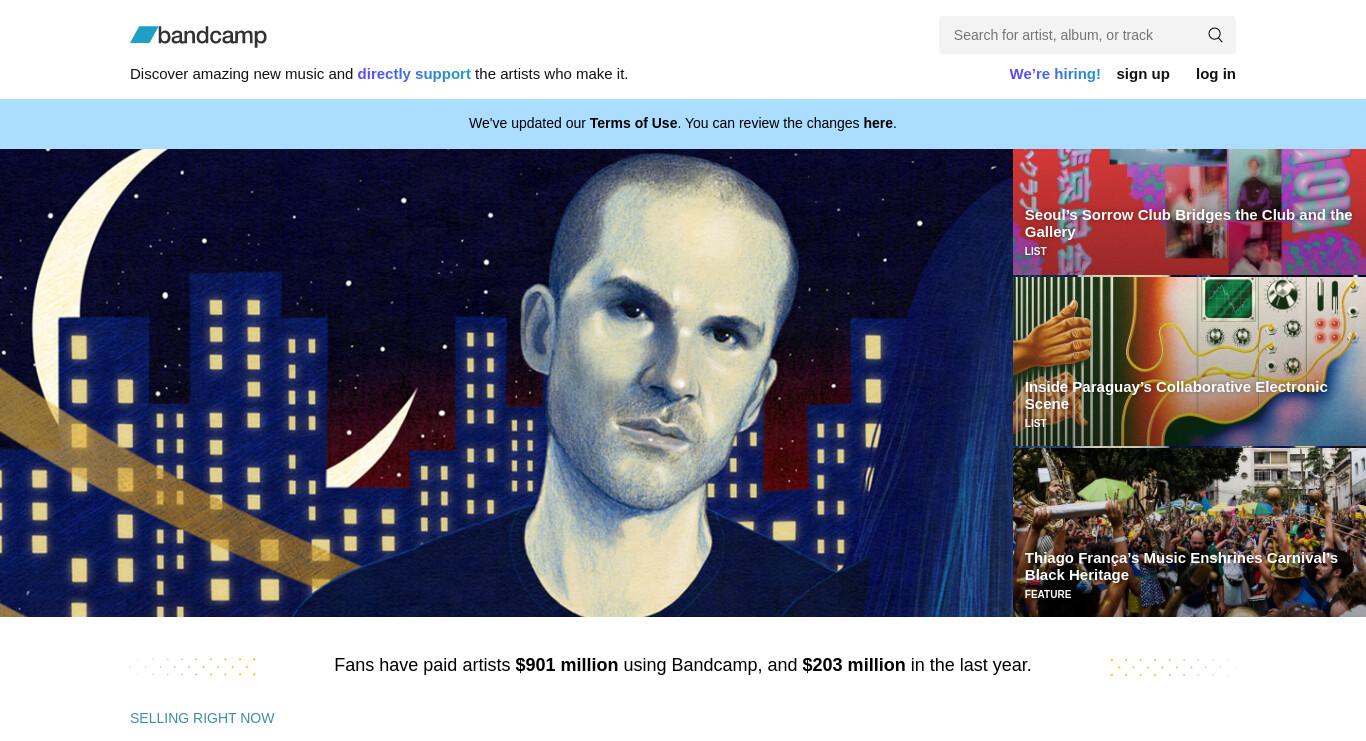This screenshot has height=741, width=1366.
Task: Open the log in link
Action: click(x=1216, y=74)
